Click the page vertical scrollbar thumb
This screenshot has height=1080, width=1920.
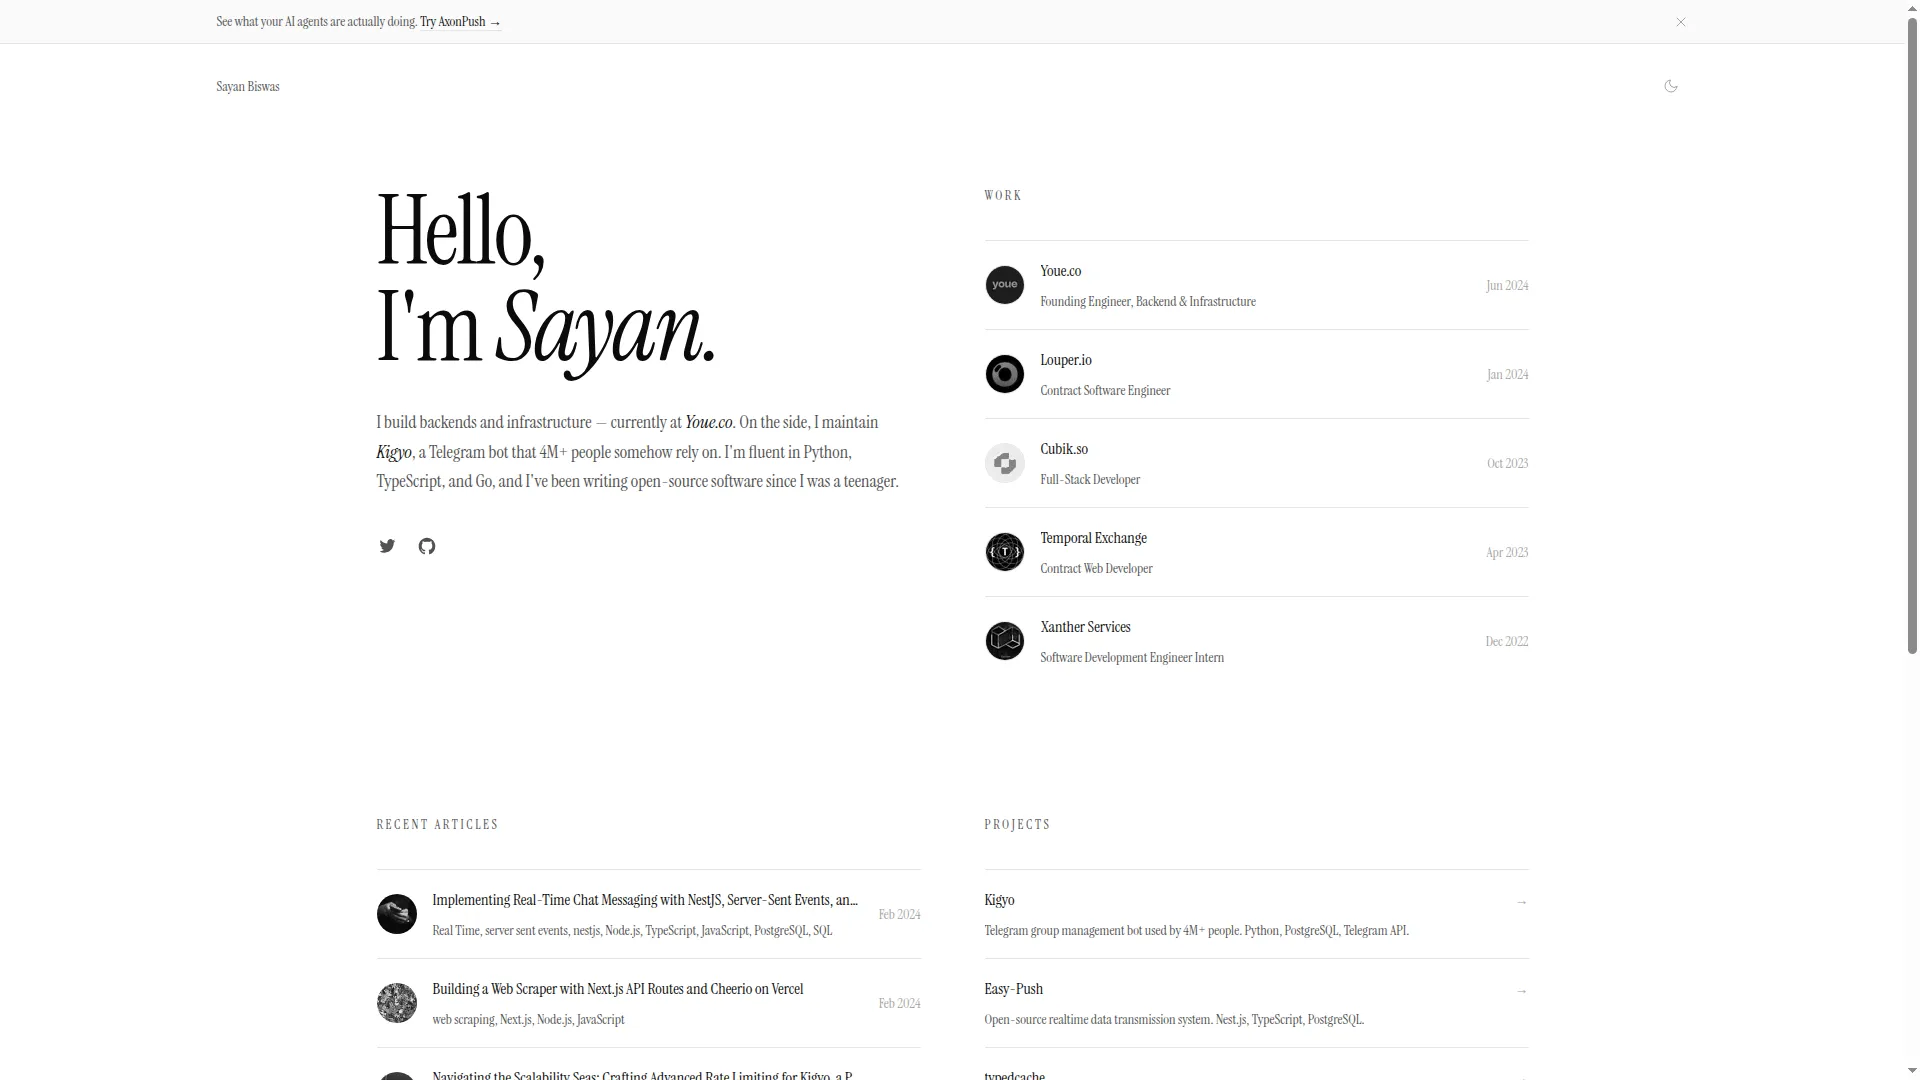[x=1912, y=334]
